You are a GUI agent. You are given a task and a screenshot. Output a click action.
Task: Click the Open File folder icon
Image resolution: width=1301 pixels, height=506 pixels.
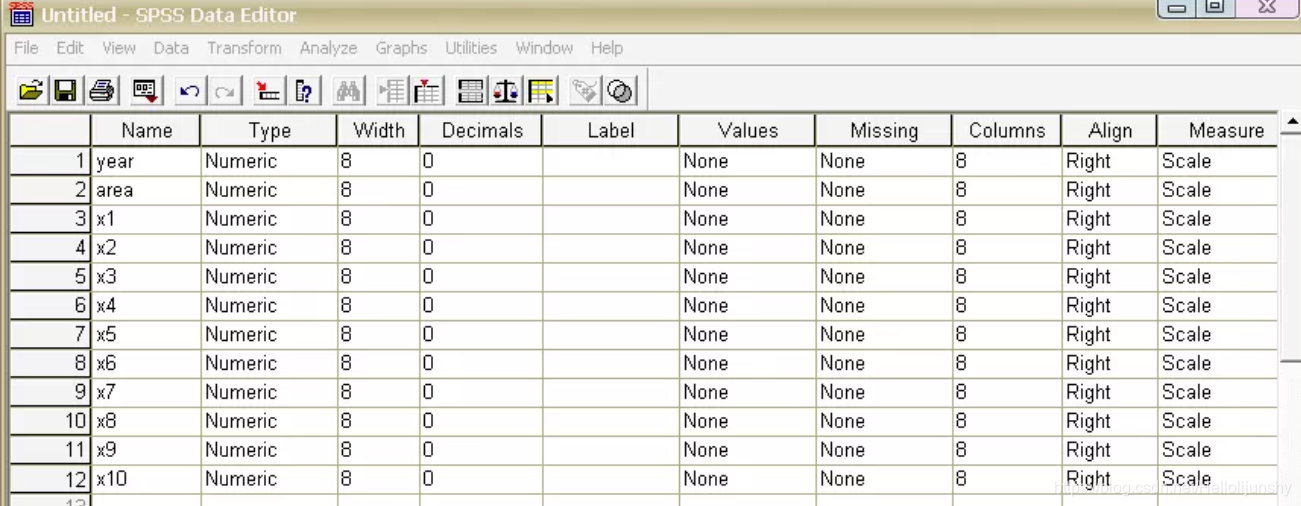pyautogui.click(x=31, y=92)
